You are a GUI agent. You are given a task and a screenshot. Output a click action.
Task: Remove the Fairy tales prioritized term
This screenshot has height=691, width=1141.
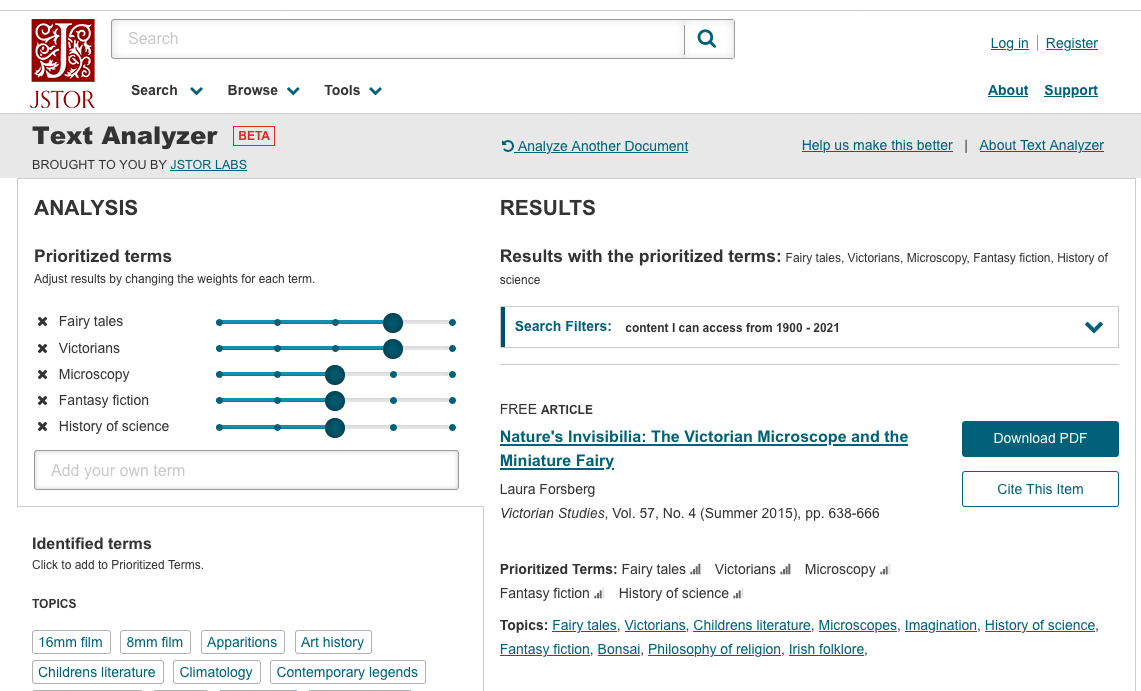click(42, 322)
